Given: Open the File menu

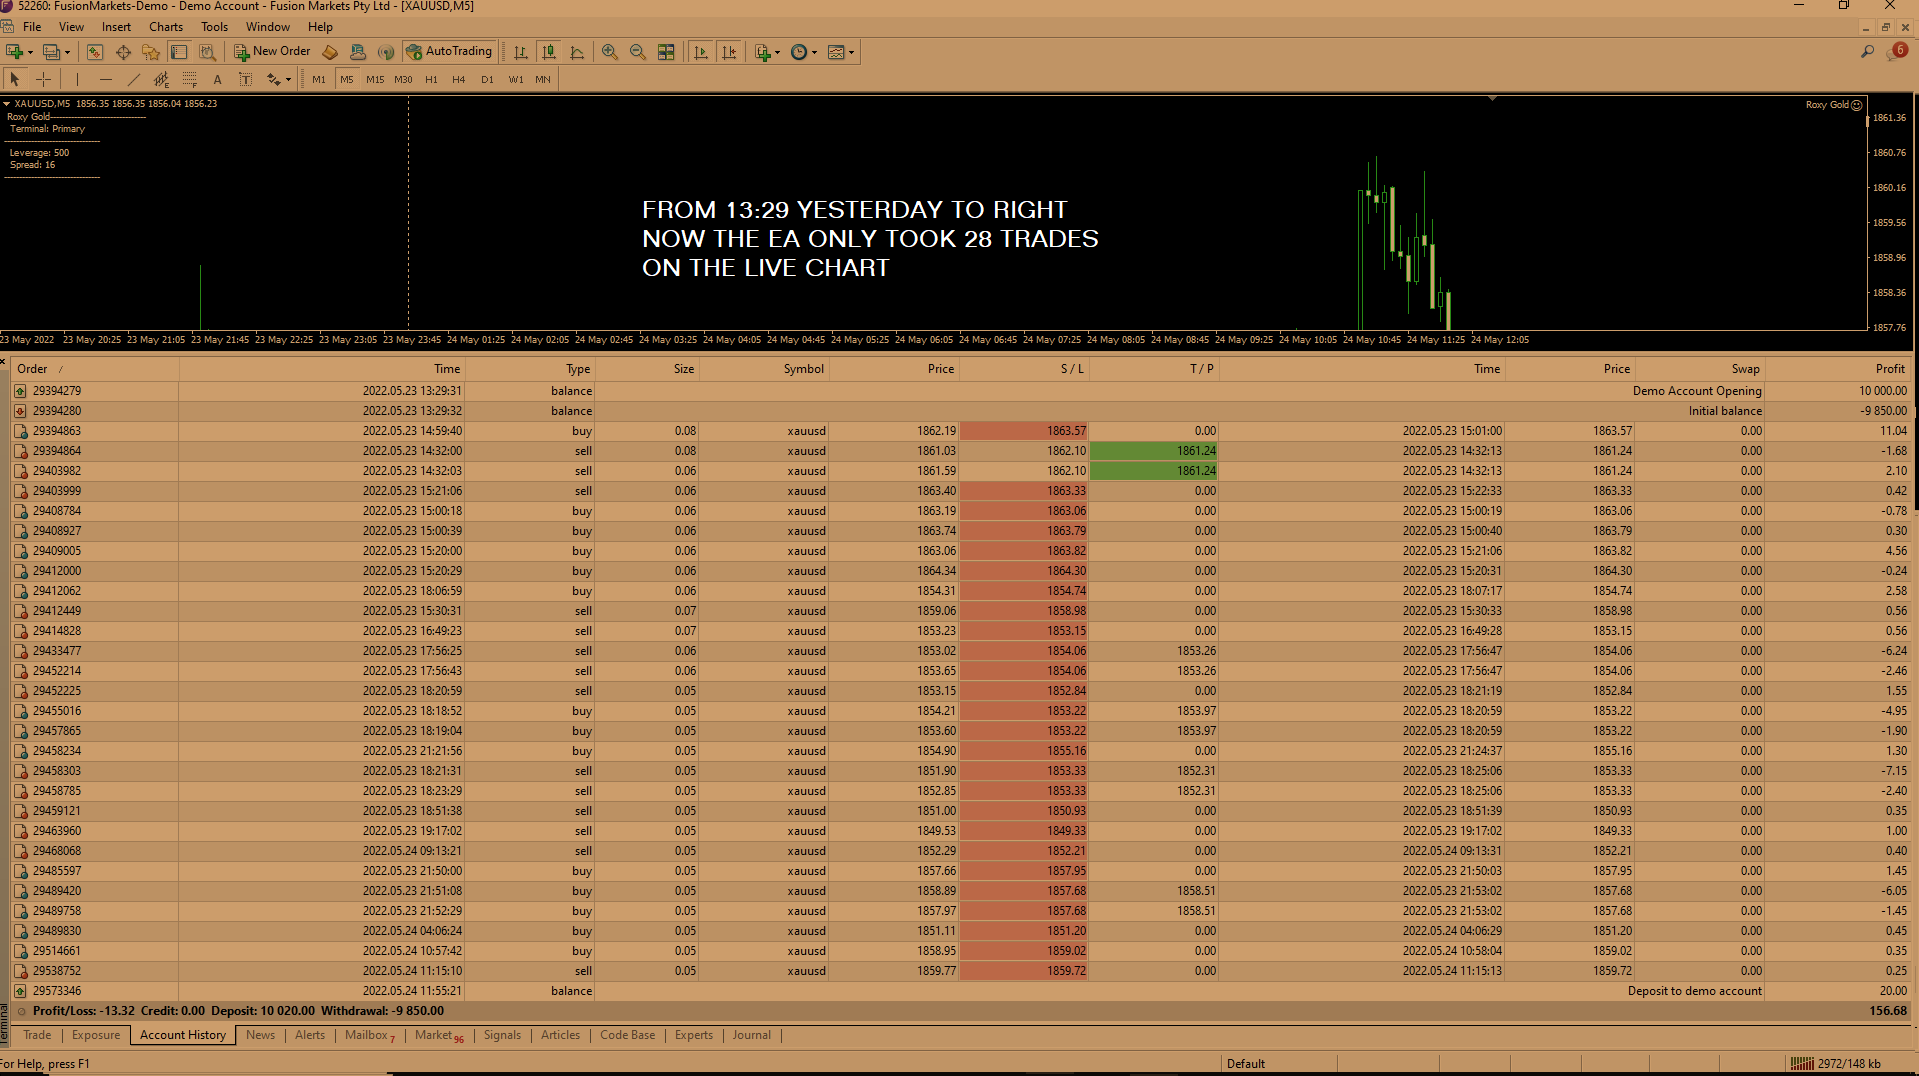Looking at the screenshot, I should coord(32,27).
